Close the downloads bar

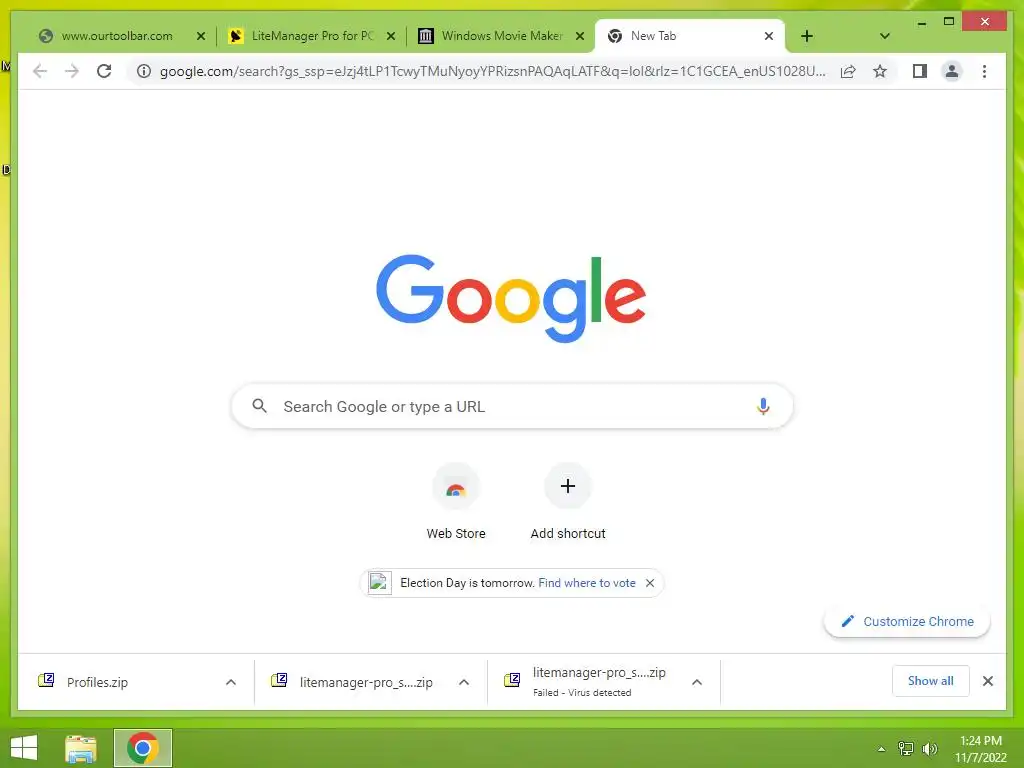point(987,681)
